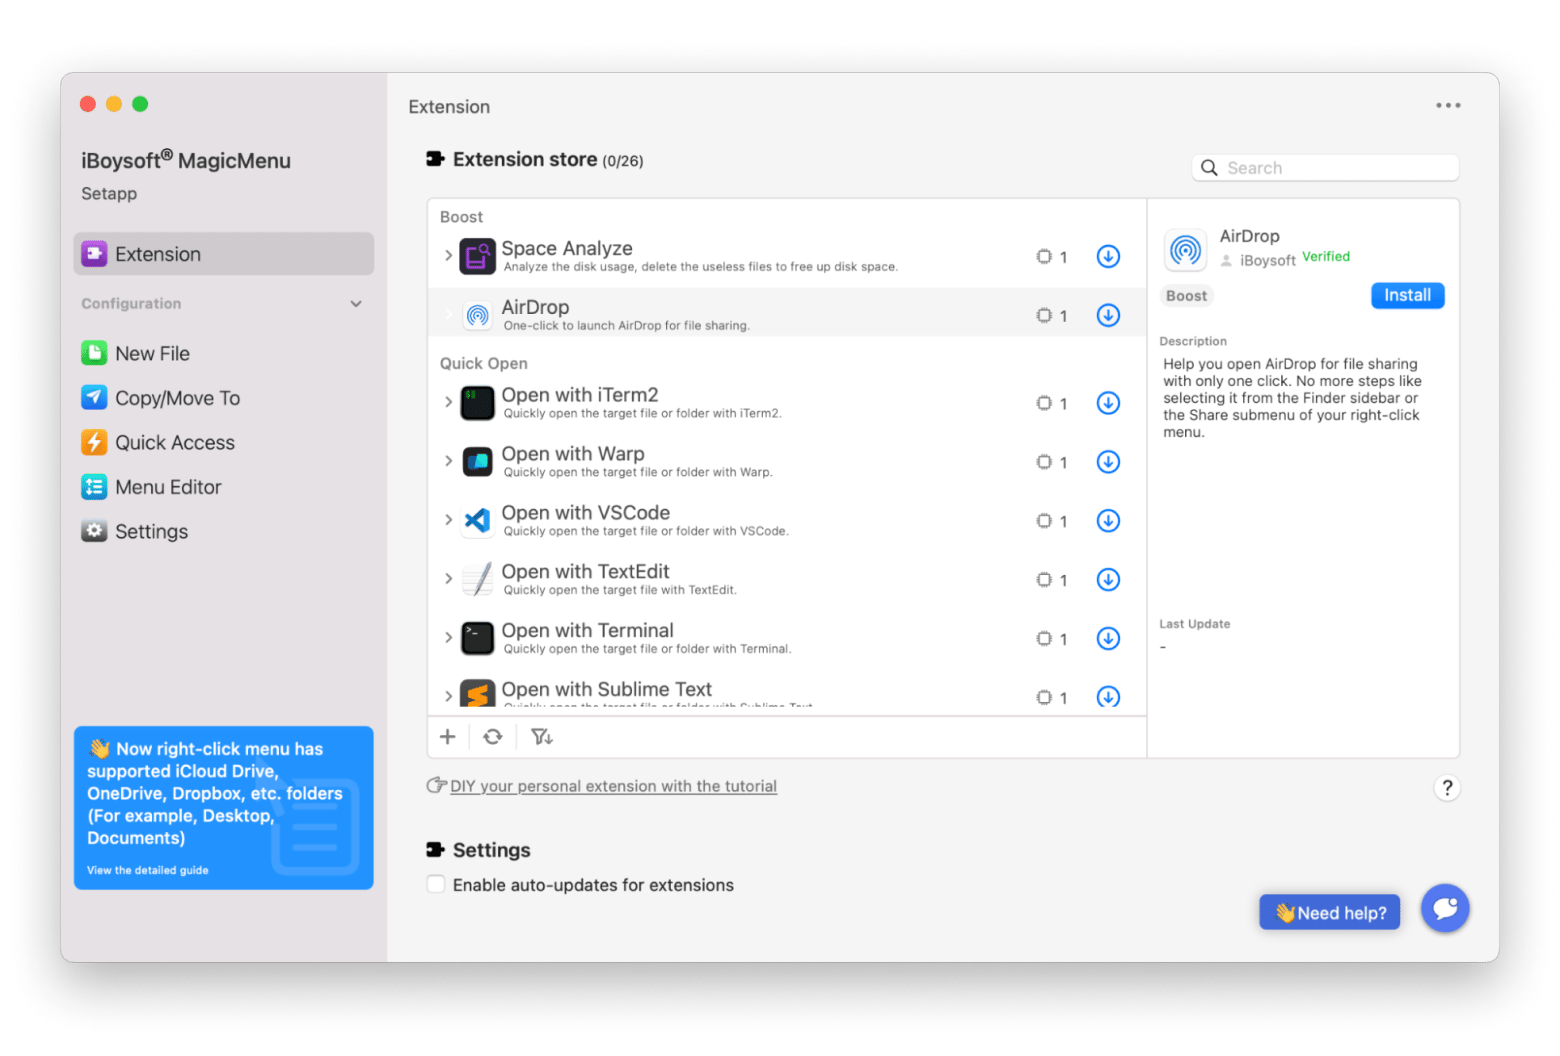
Task: Click the Warp app icon
Action: pos(477,462)
